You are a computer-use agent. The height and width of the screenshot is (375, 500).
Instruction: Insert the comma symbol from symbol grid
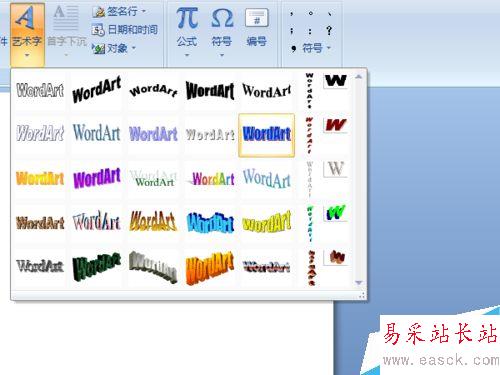click(292, 13)
